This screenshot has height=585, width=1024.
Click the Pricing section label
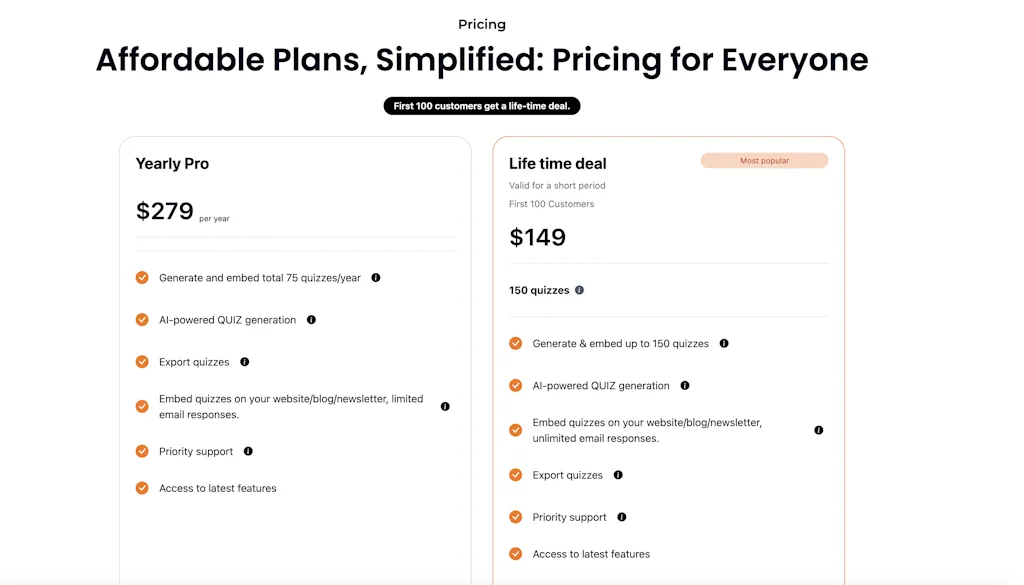click(x=482, y=24)
